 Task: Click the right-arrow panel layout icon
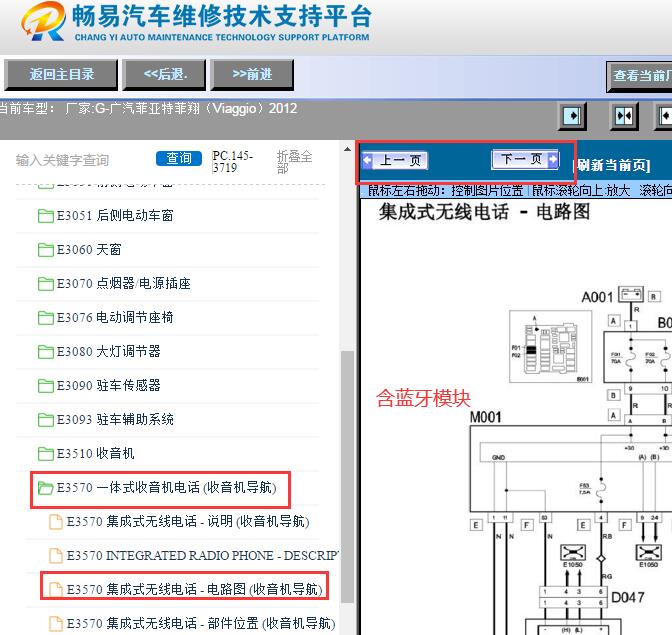coord(573,116)
